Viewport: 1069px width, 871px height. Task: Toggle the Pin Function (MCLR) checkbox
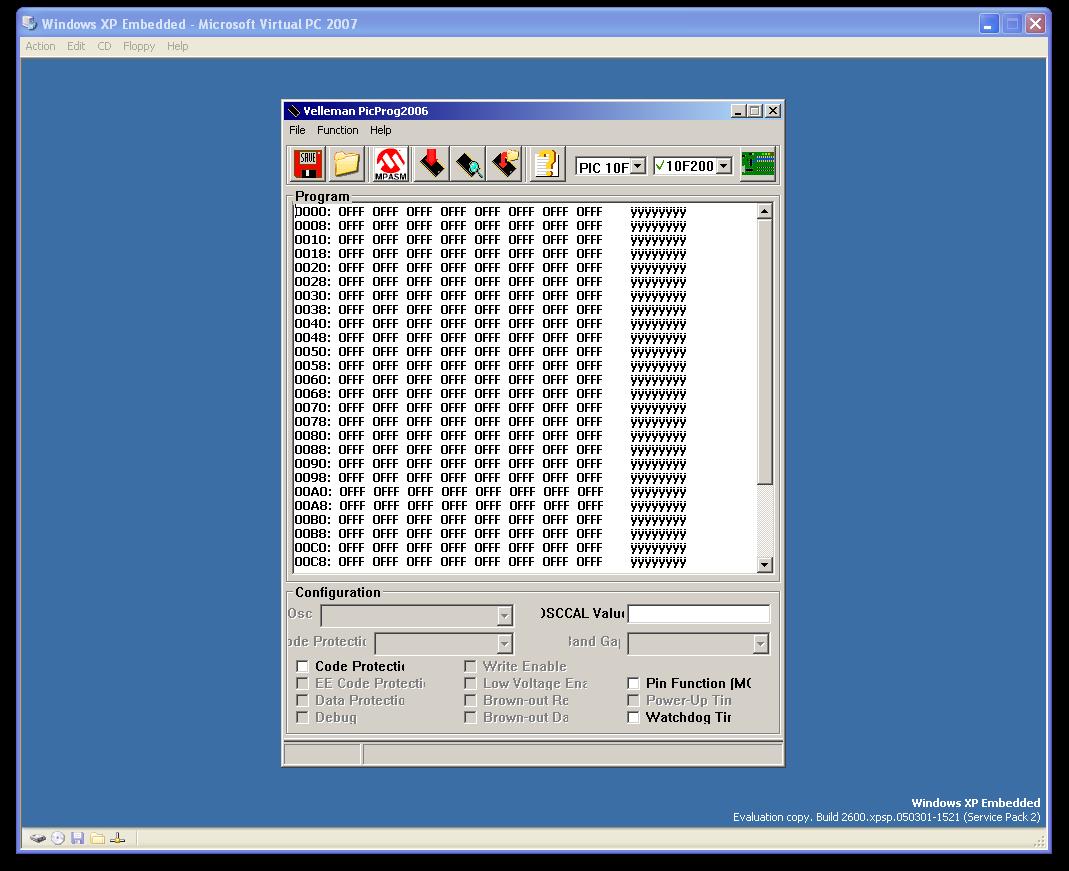tap(633, 684)
